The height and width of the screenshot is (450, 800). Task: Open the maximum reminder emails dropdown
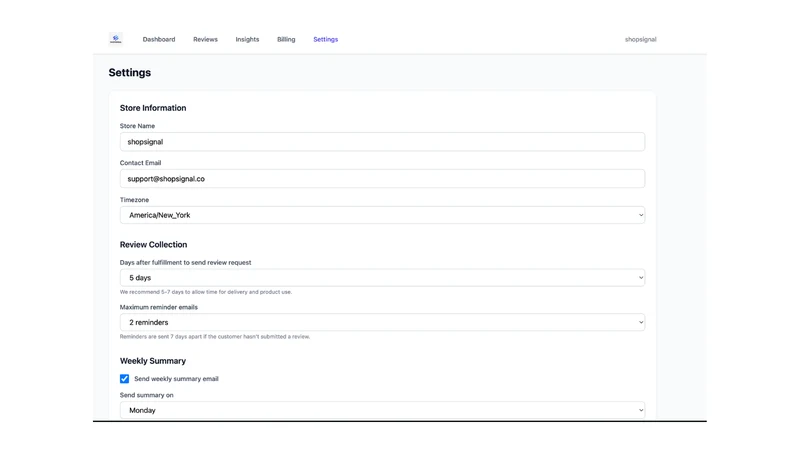pyautogui.click(x=382, y=322)
